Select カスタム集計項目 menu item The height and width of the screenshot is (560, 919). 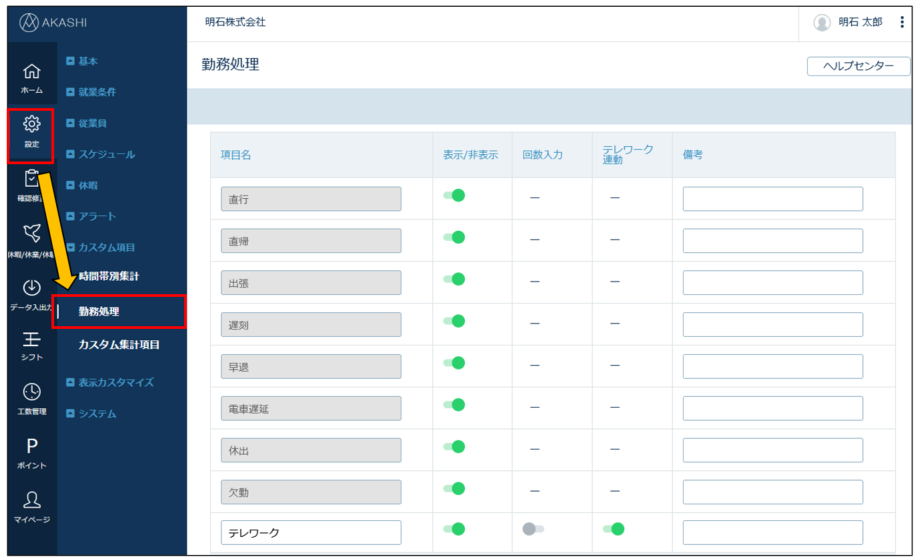point(119,345)
